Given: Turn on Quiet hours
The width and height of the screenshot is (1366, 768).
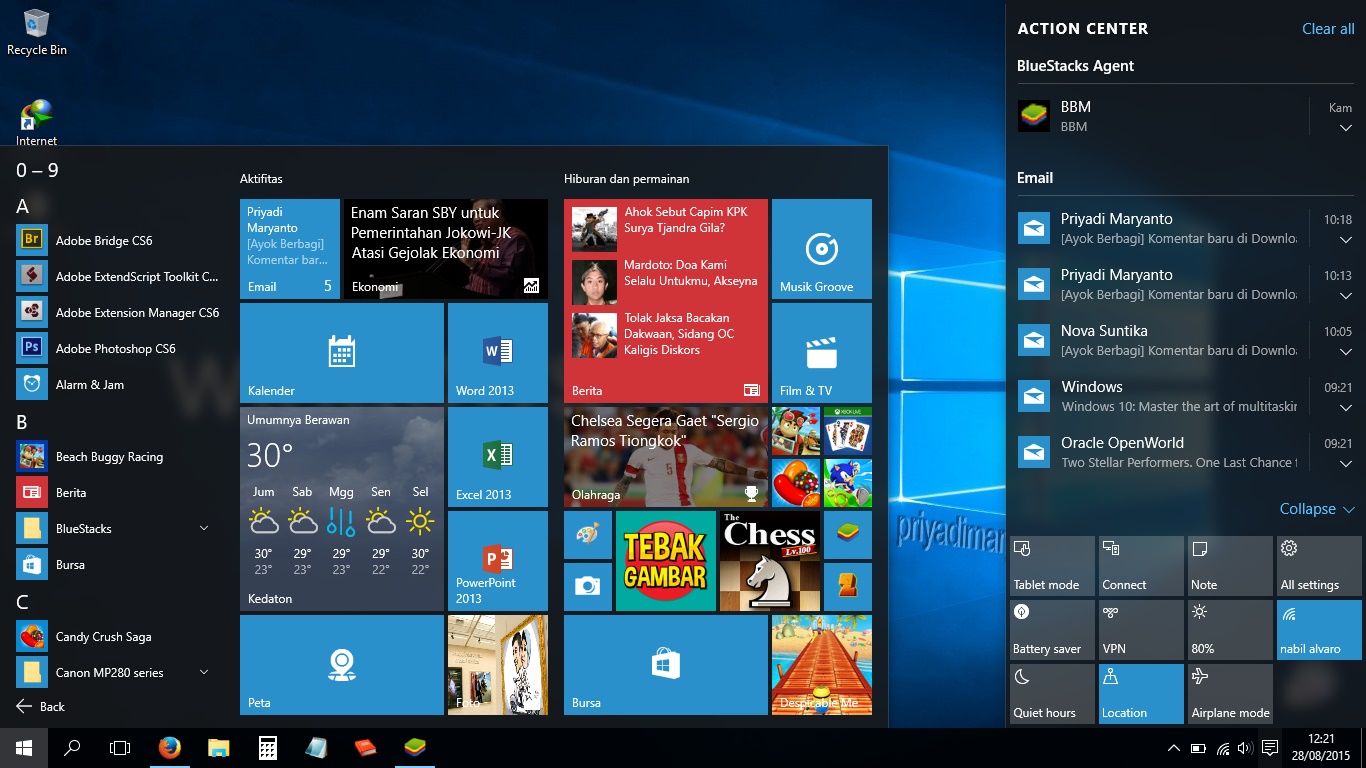Looking at the screenshot, I should point(1052,694).
